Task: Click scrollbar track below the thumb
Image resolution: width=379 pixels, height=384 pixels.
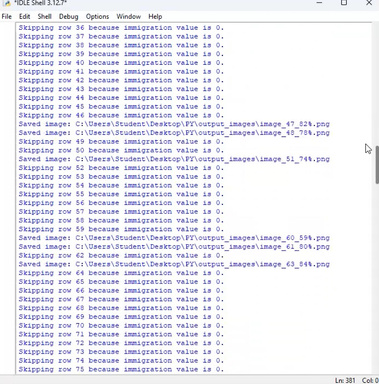Action: 377,277
